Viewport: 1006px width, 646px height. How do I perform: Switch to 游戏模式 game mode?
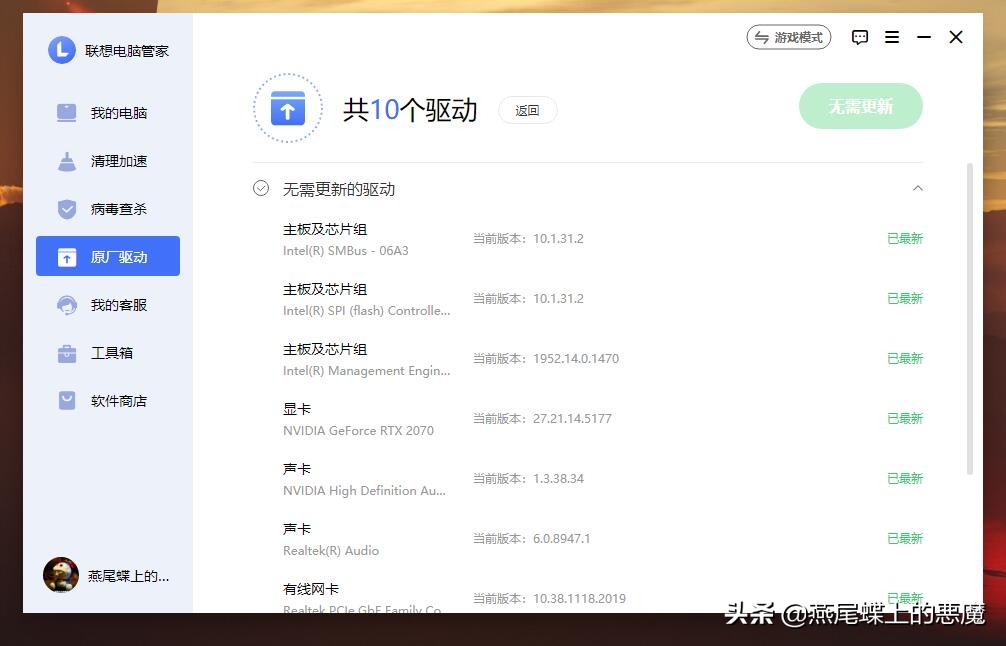tap(788, 37)
